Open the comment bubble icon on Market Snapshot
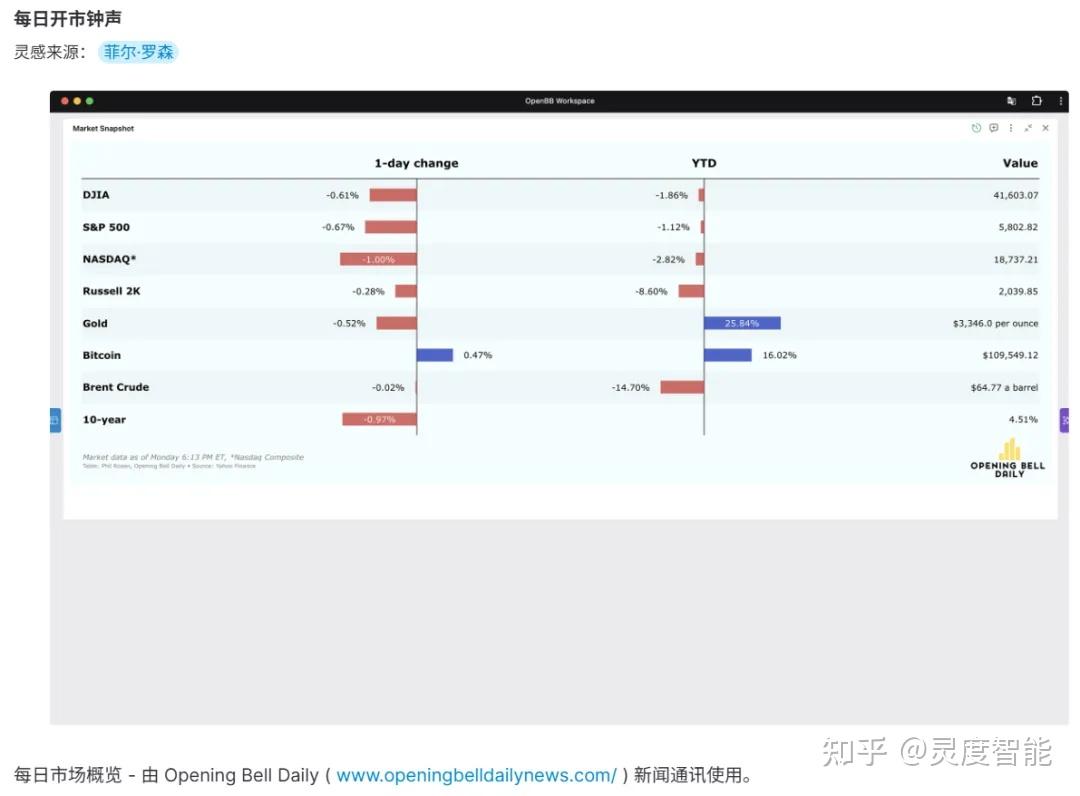The height and width of the screenshot is (796, 1080). tap(993, 128)
